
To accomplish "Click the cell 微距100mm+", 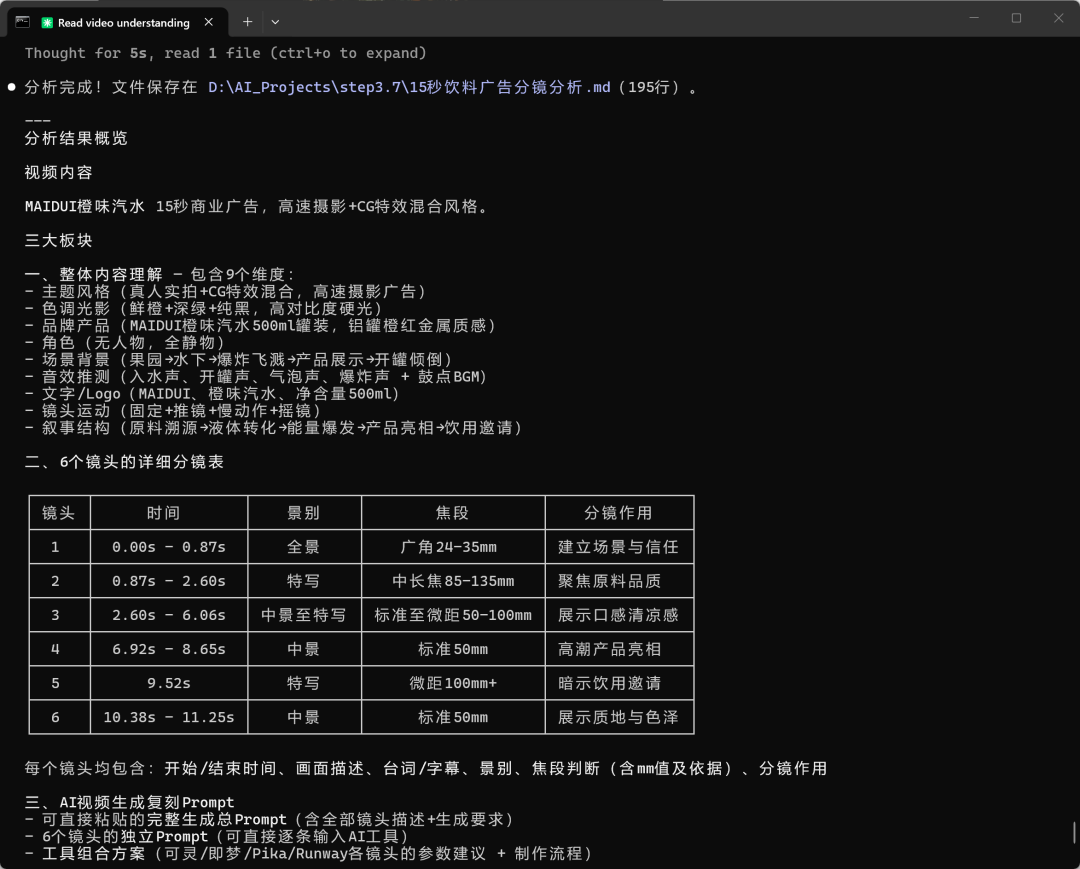I will pyautogui.click(x=453, y=683).
